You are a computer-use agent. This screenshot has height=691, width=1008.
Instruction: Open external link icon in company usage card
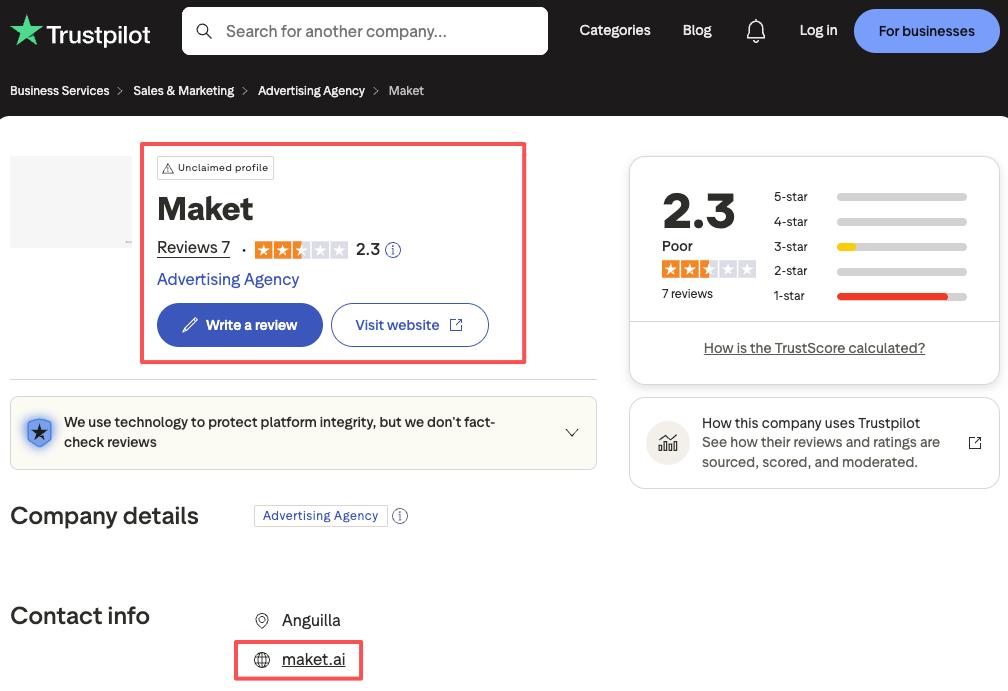point(975,443)
